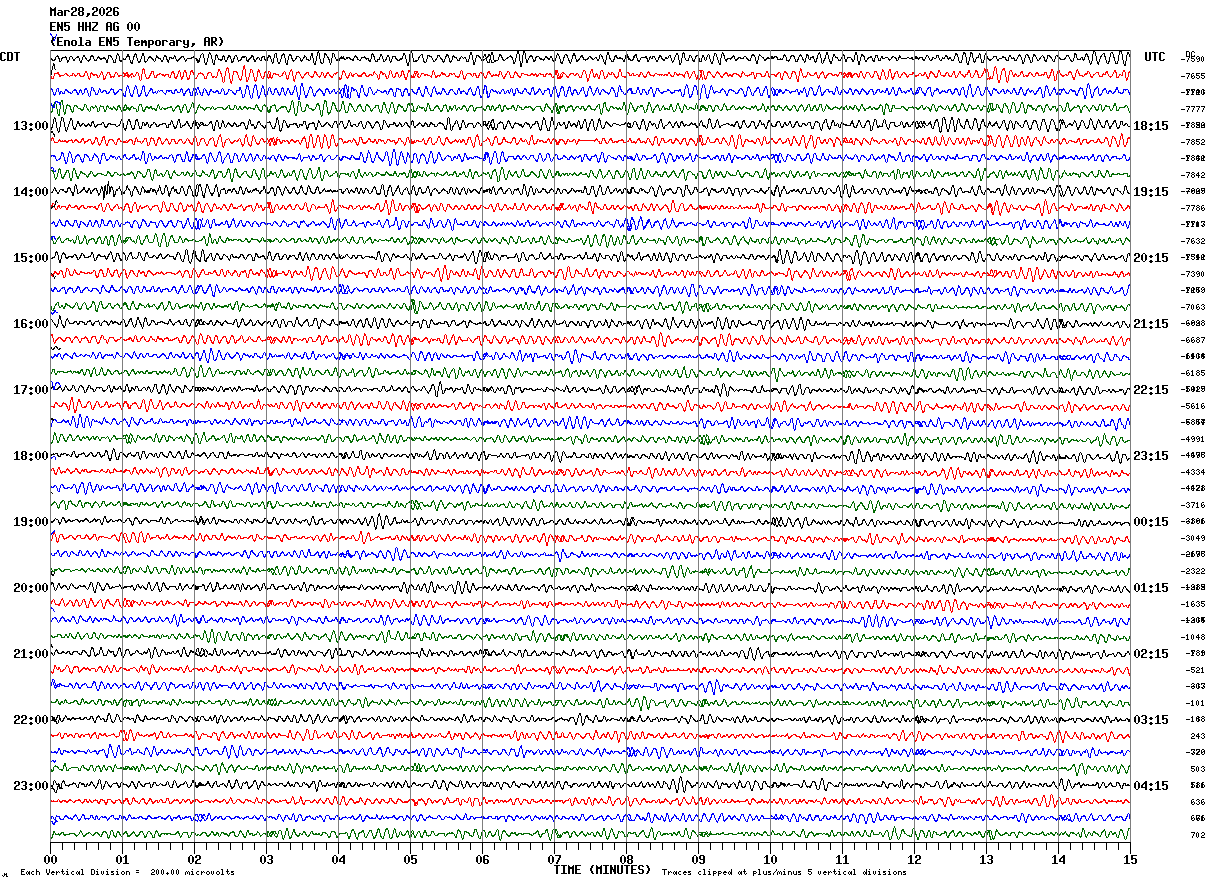
Task: Click minute tick label "01" on the axis
Action: point(122,859)
